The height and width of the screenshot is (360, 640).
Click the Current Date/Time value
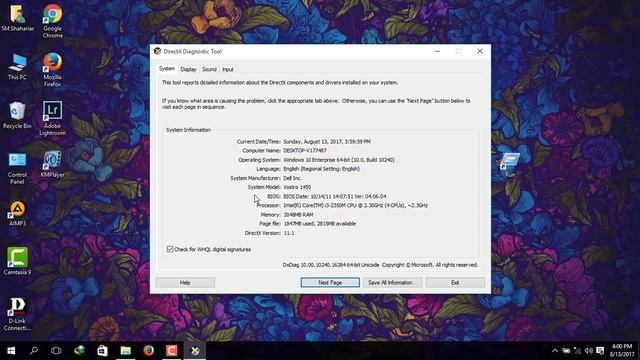click(327, 142)
